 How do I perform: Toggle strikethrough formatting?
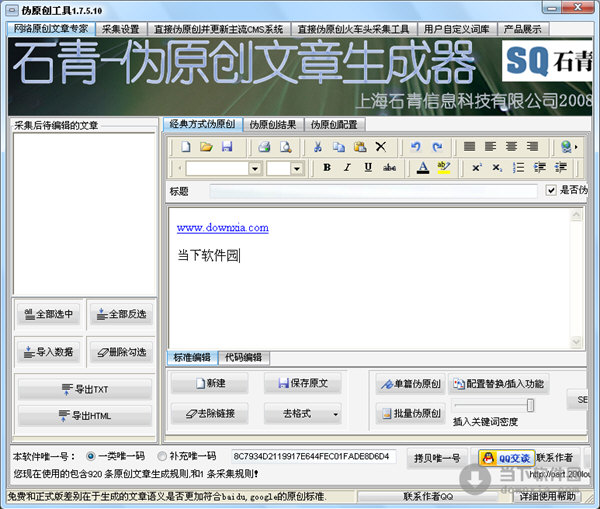pos(389,168)
